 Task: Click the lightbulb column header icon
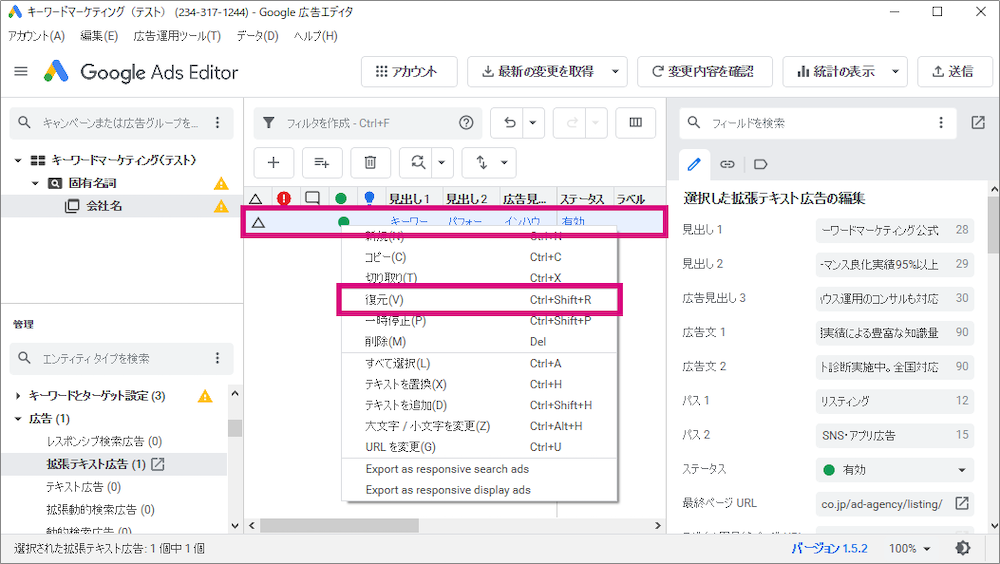click(369, 198)
